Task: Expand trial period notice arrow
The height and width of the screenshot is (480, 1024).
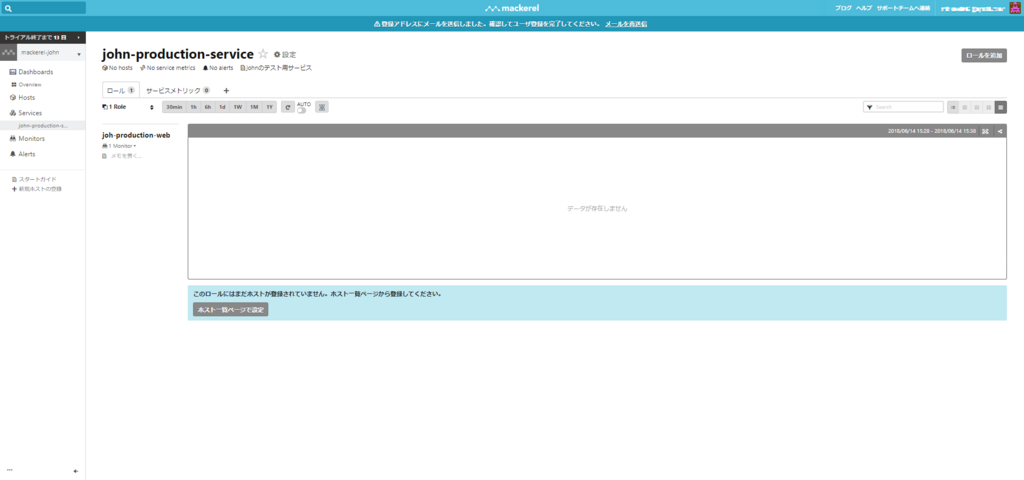Action: click(78, 38)
